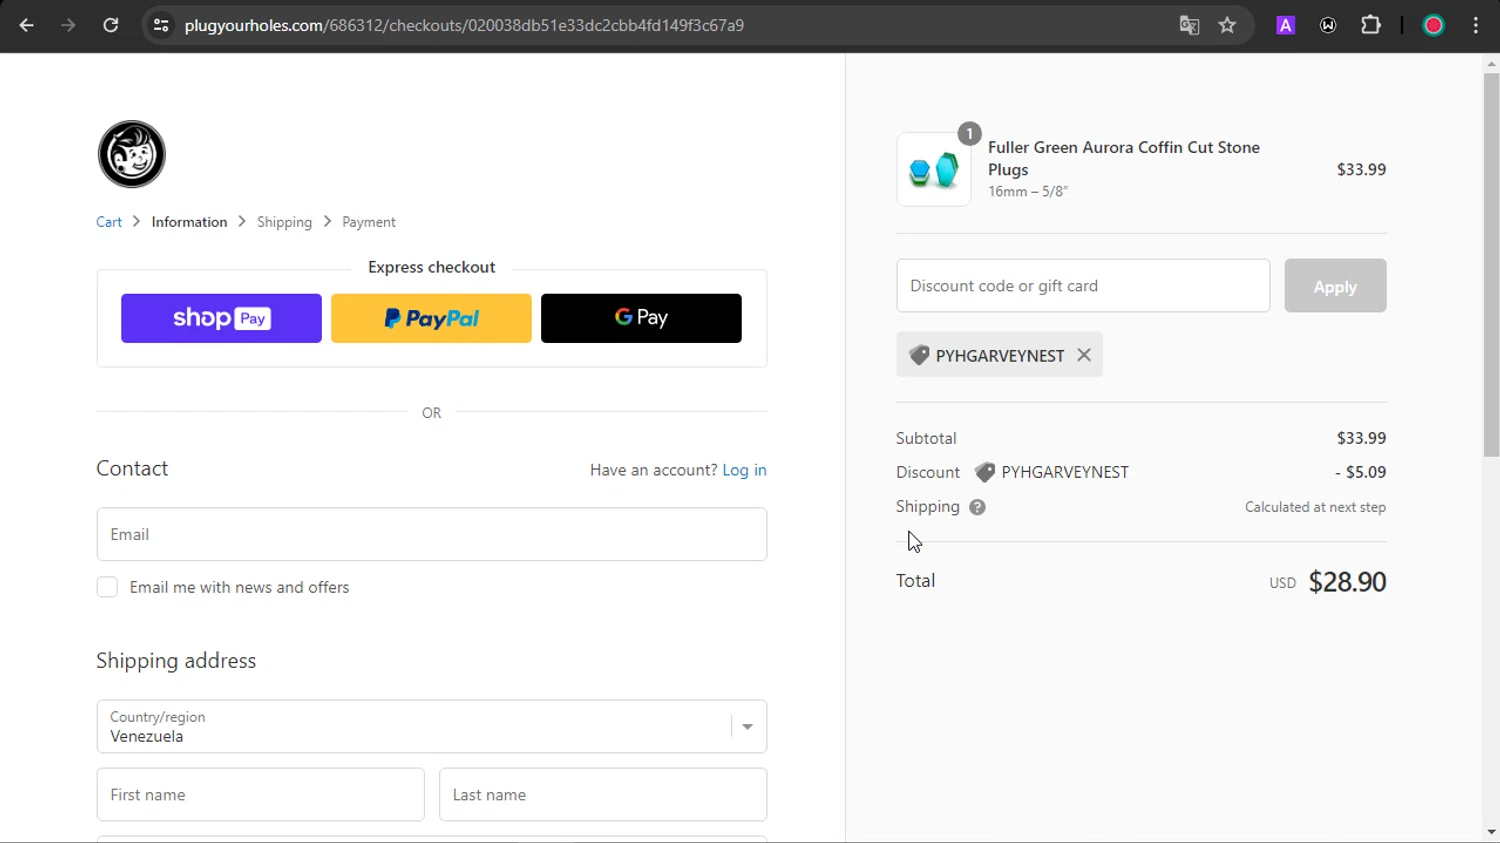Select the Information breadcrumb step

189,222
